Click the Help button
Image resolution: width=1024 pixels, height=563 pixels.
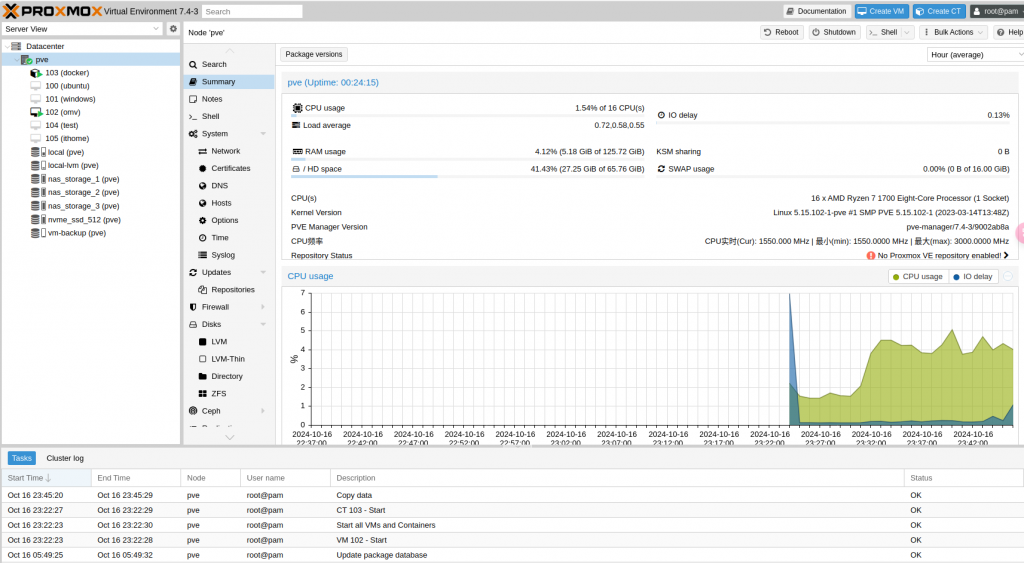click(1010, 32)
